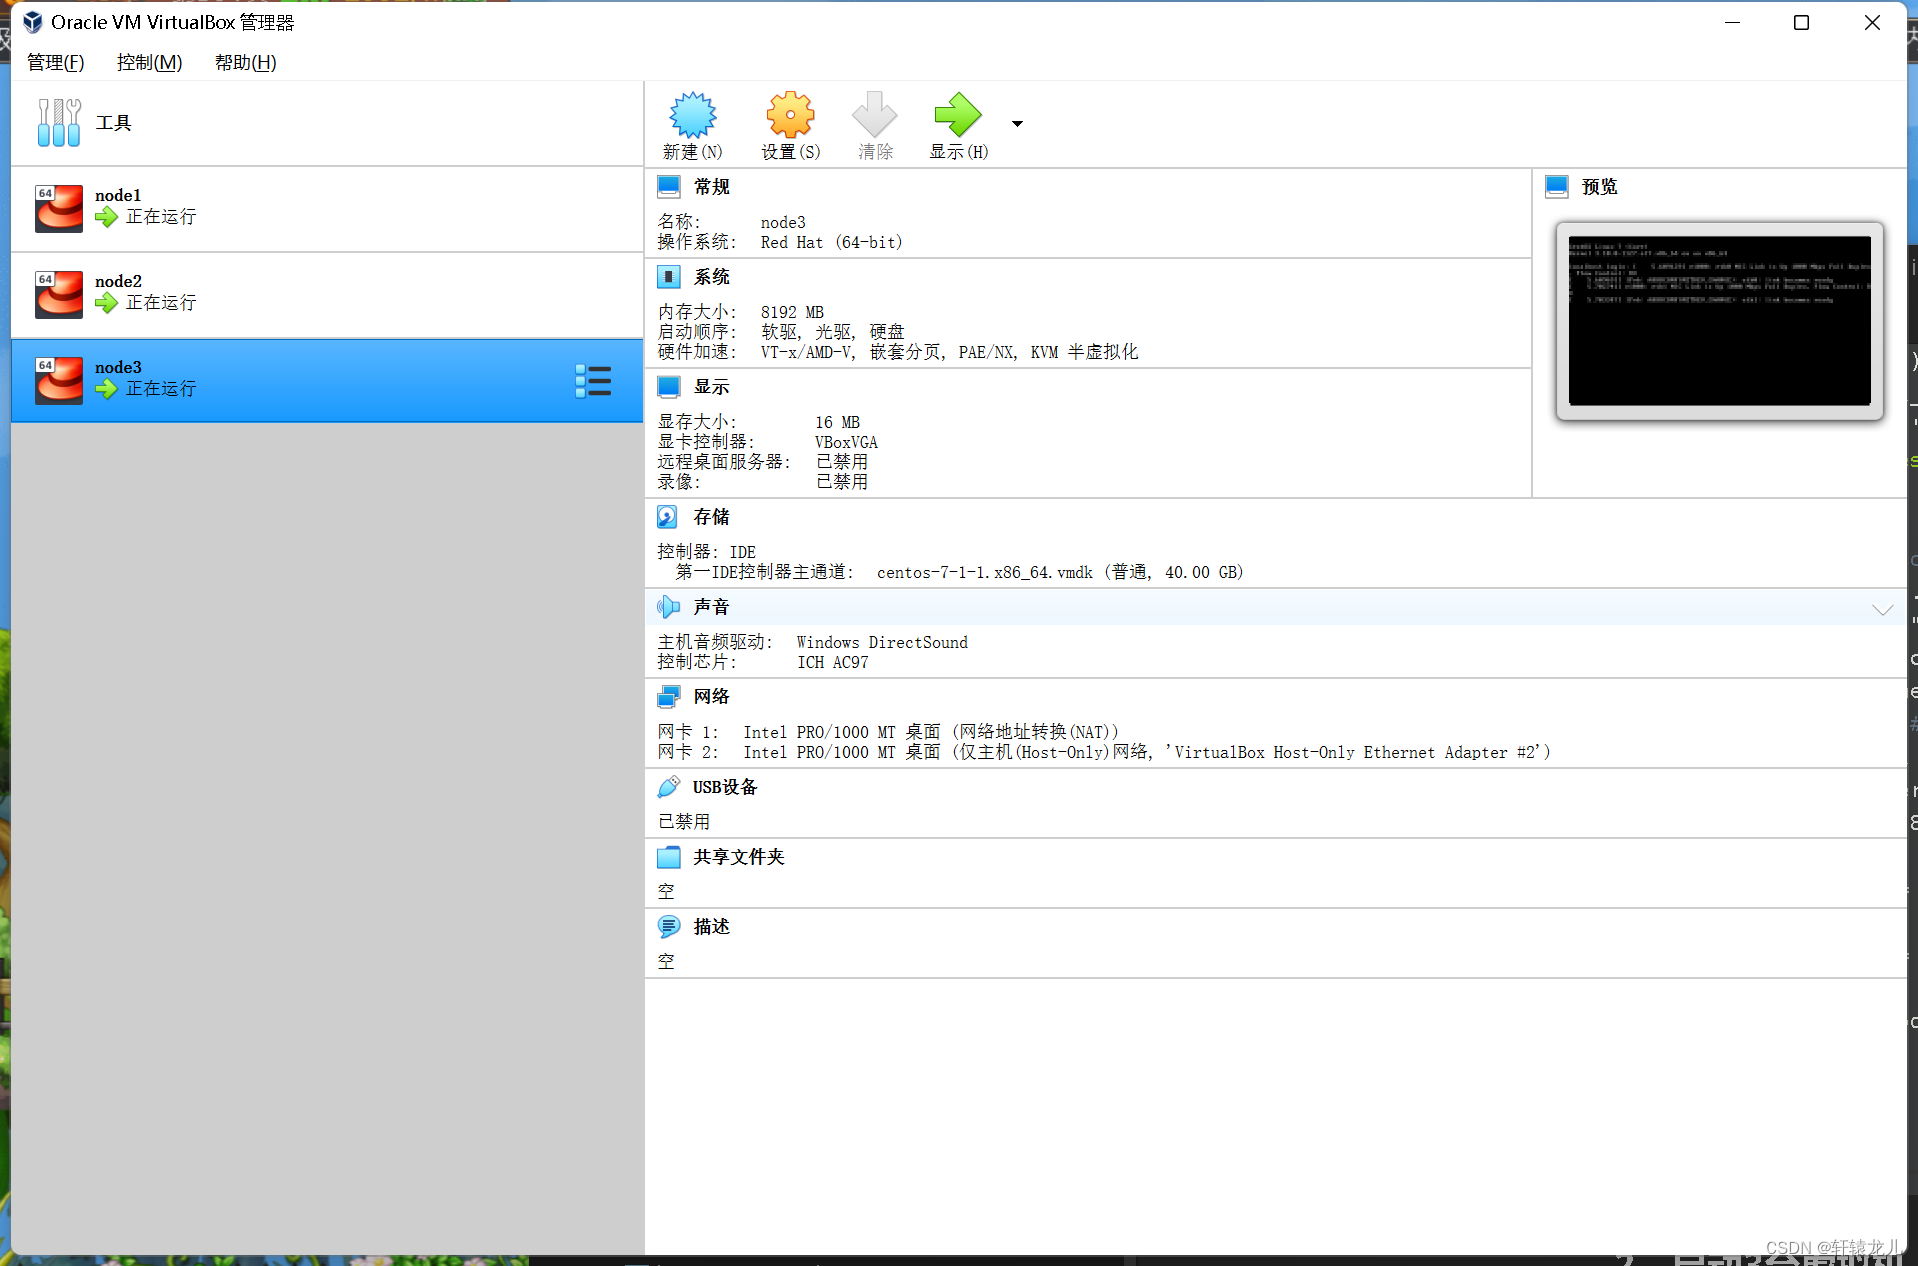This screenshot has width=1918, height=1266.
Task: Close the VirtualBox manager window
Action: click(1872, 22)
